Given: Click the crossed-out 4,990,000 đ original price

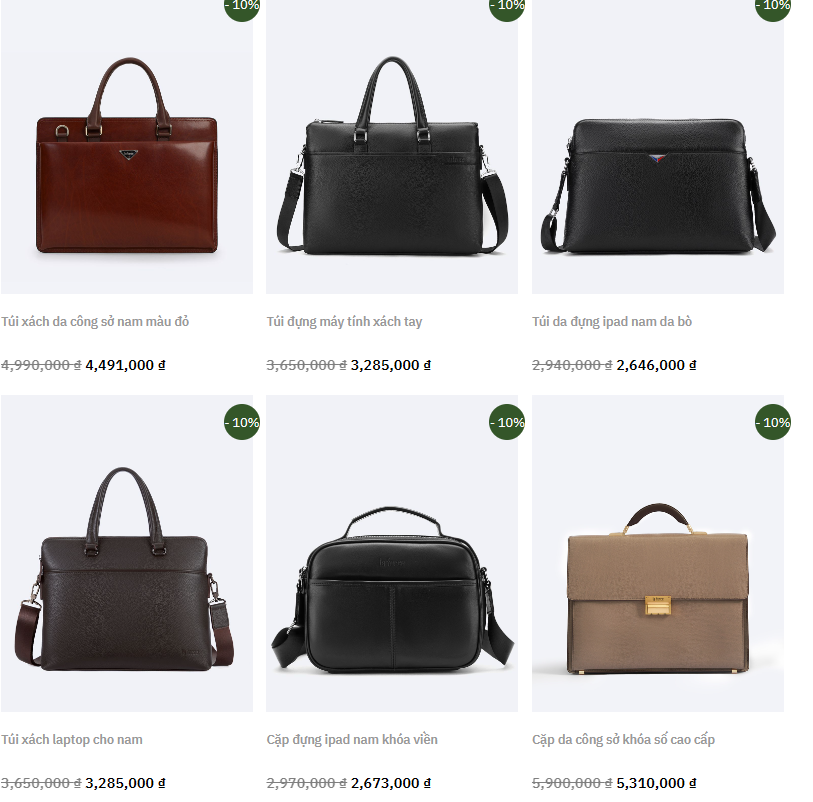Looking at the screenshot, I should 41,365.
